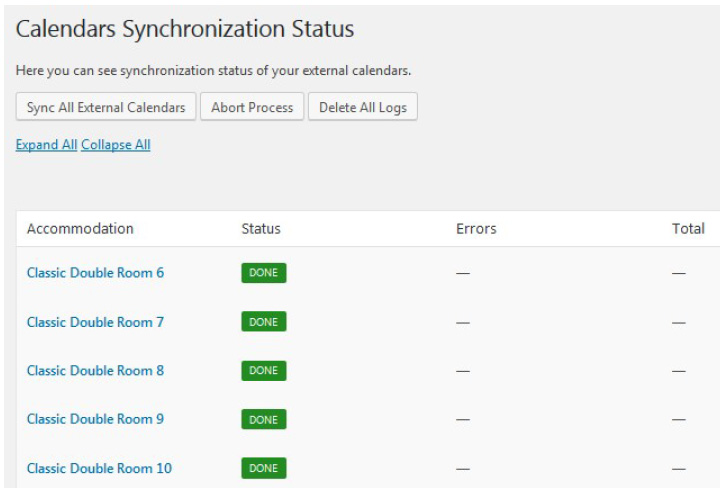Click the DONE badge for Room 10
The height and width of the screenshot is (488, 724).
click(x=263, y=468)
